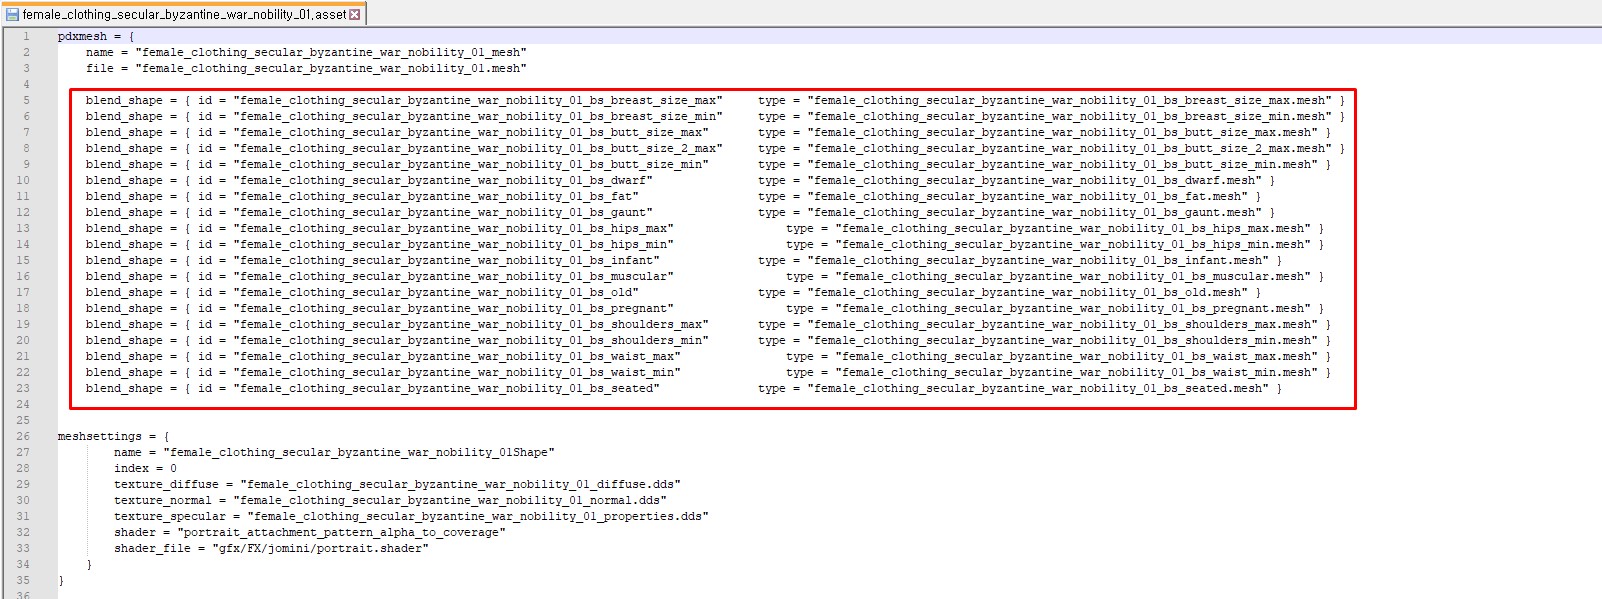Click the type value ending 'bs_butt_size_2_max.mesh'
The height and width of the screenshot is (599, 1602).
(x=1070, y=148)
